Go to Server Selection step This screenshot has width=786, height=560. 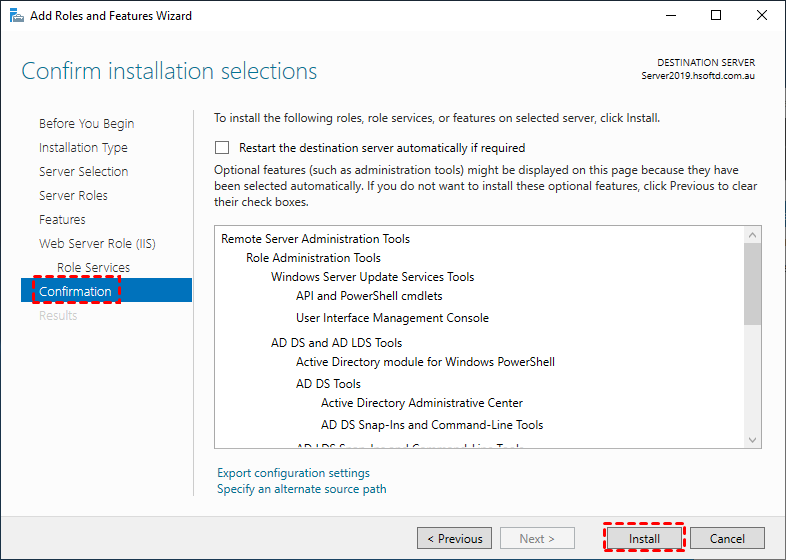(83, 172)
